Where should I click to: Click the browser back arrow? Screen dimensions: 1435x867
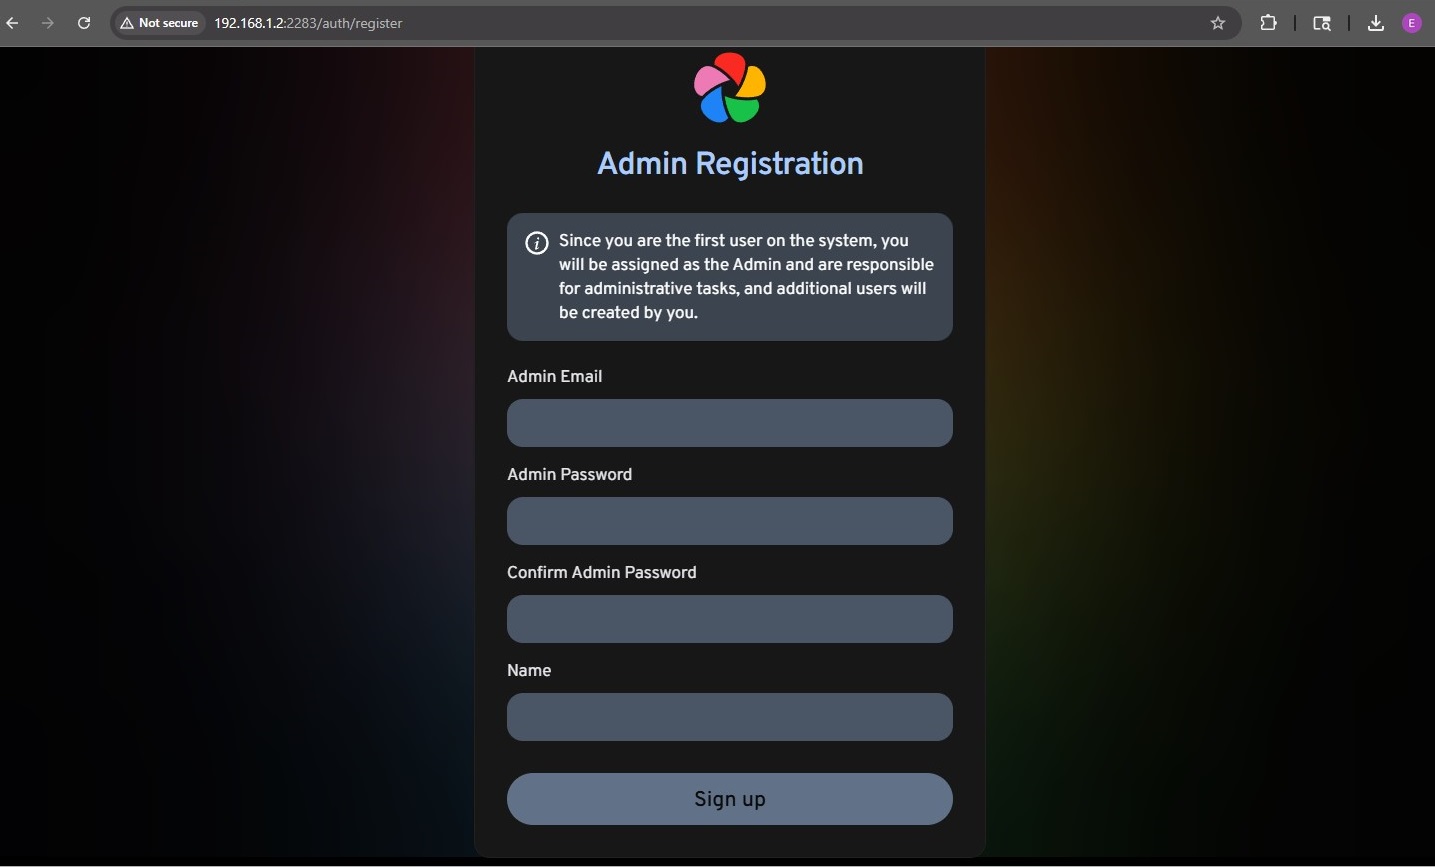13,23
